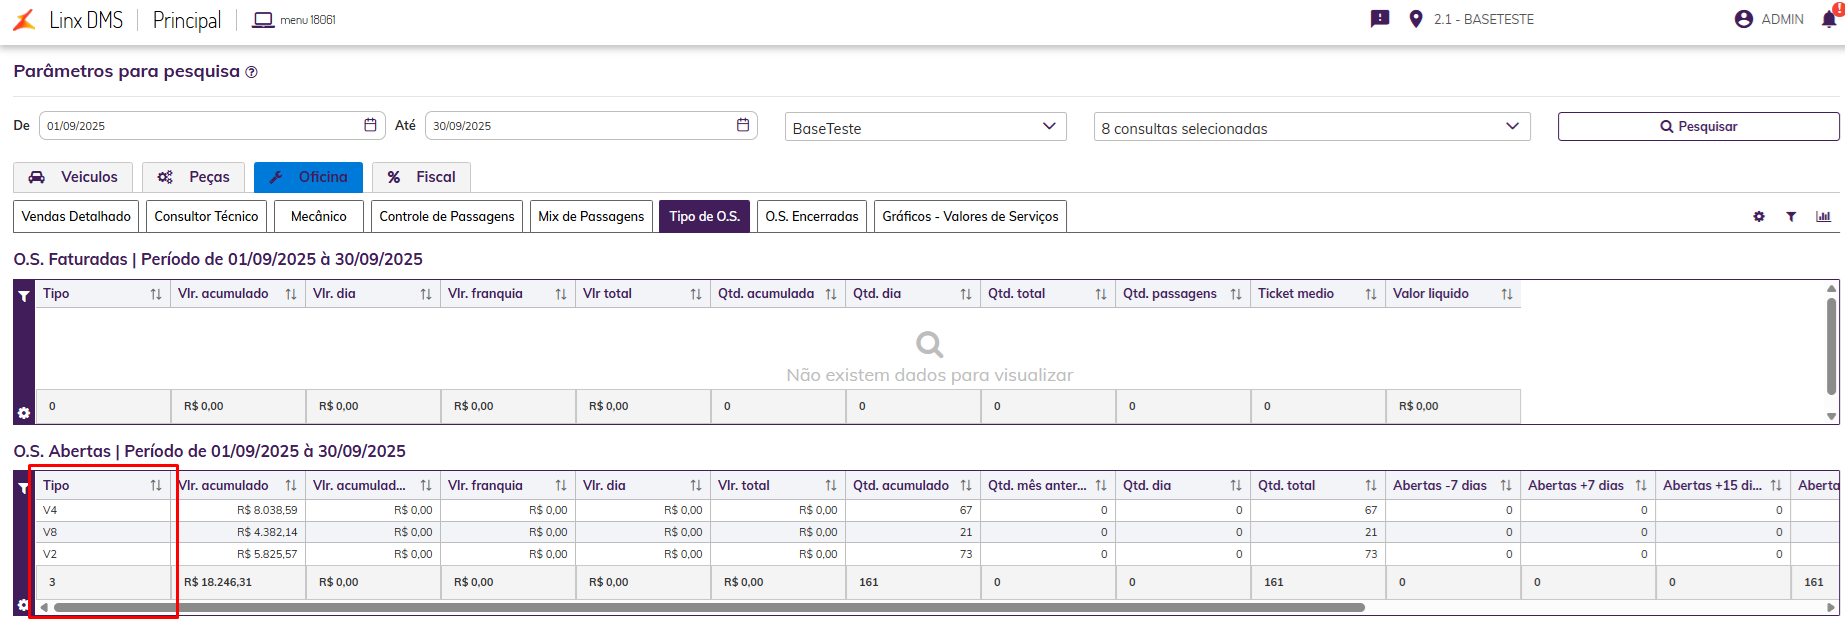Open calendar picker for the De date
This screenshot has width=1845, height=625.
point(370,125)
